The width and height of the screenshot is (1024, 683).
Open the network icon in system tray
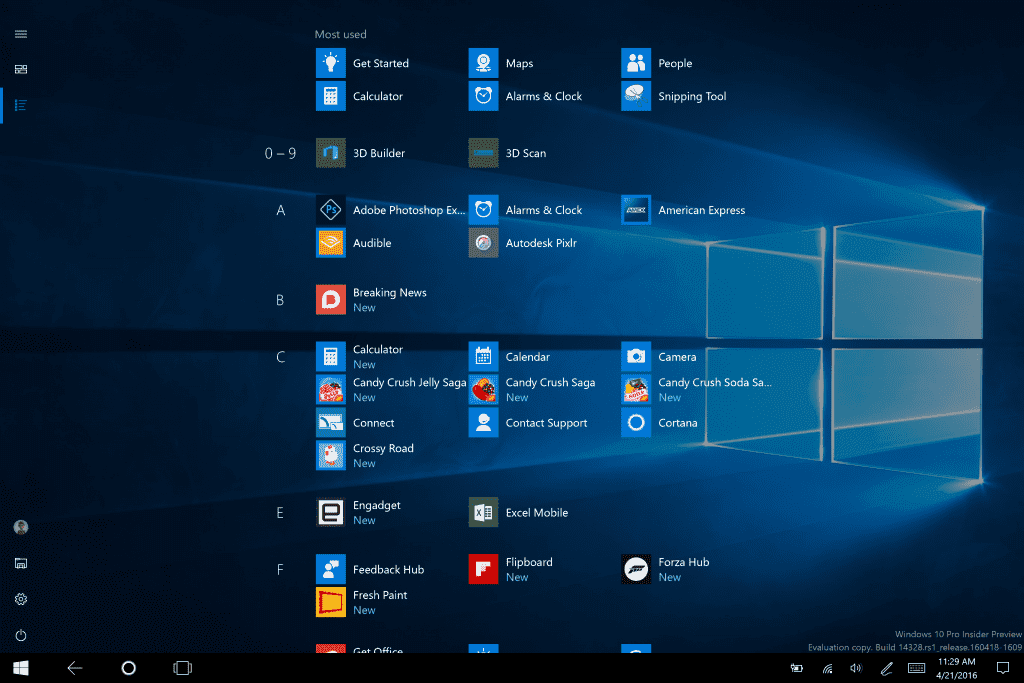[x=827, y=668]
